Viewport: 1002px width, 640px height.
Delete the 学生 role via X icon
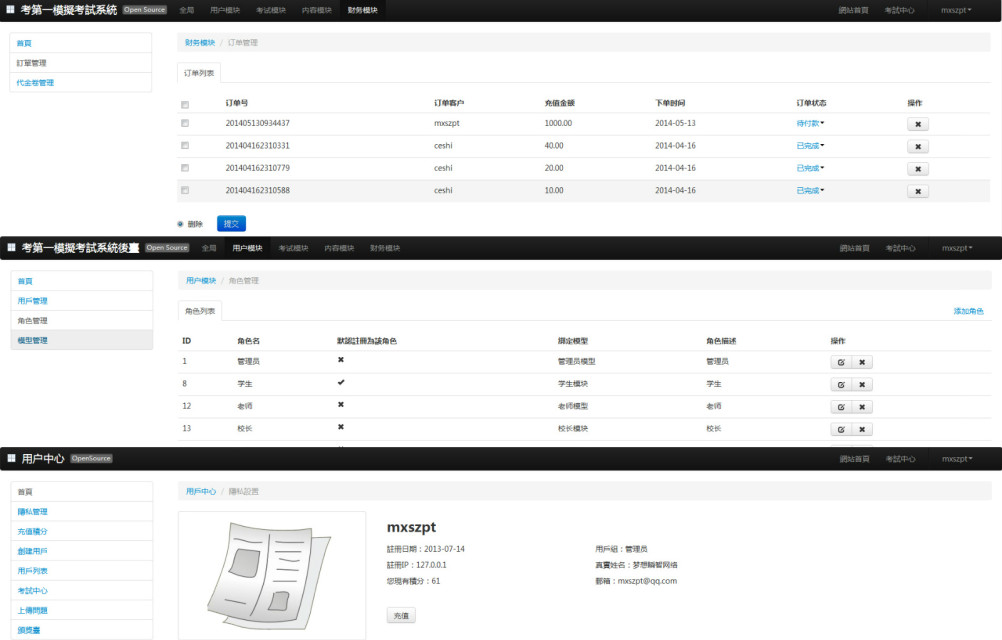[862, 384]
